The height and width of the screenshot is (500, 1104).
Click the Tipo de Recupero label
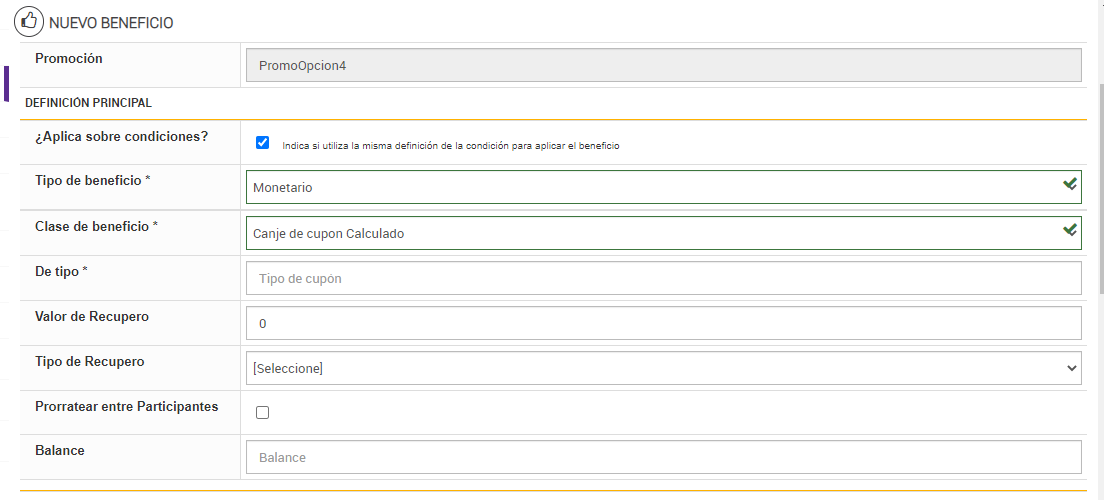90,361
